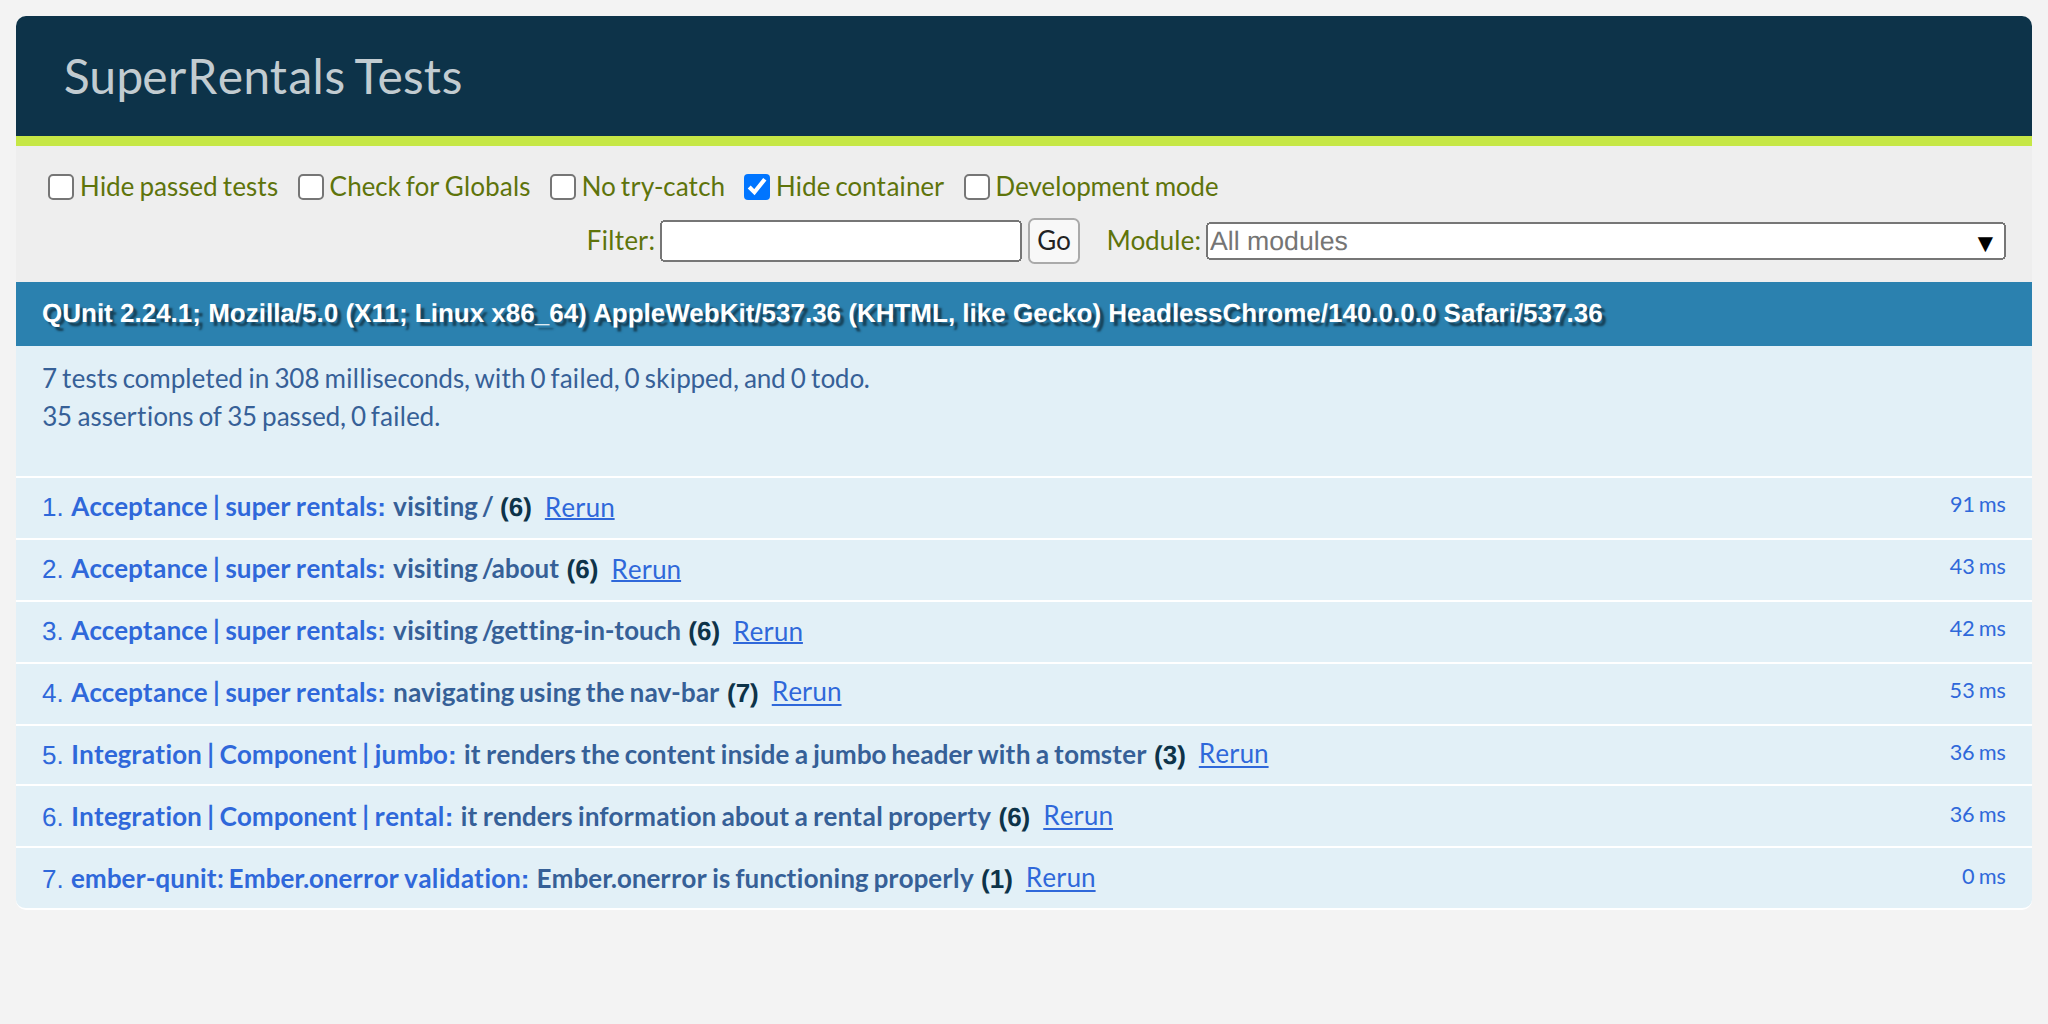Screen dimensions: 2048x1024
Task: Enable the "No try-catch" checkbox
Action: pos(563,186)
